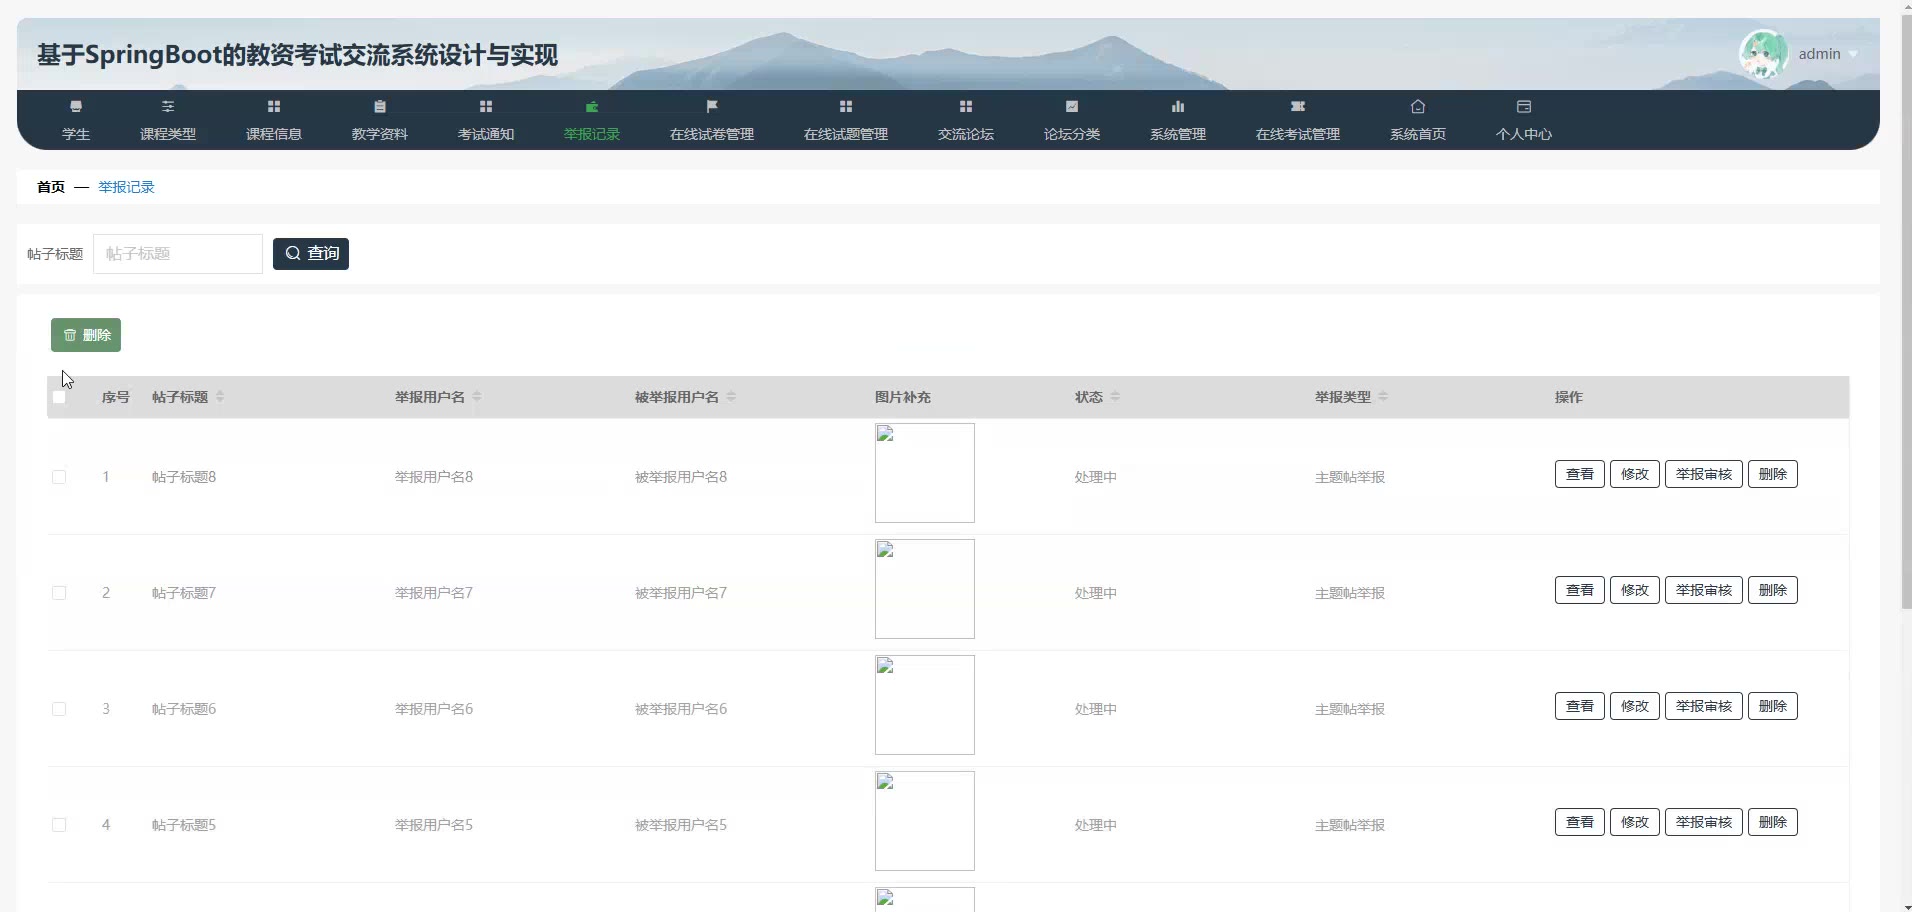Sort by 举报类型 column arrows

click(1383, 397)
